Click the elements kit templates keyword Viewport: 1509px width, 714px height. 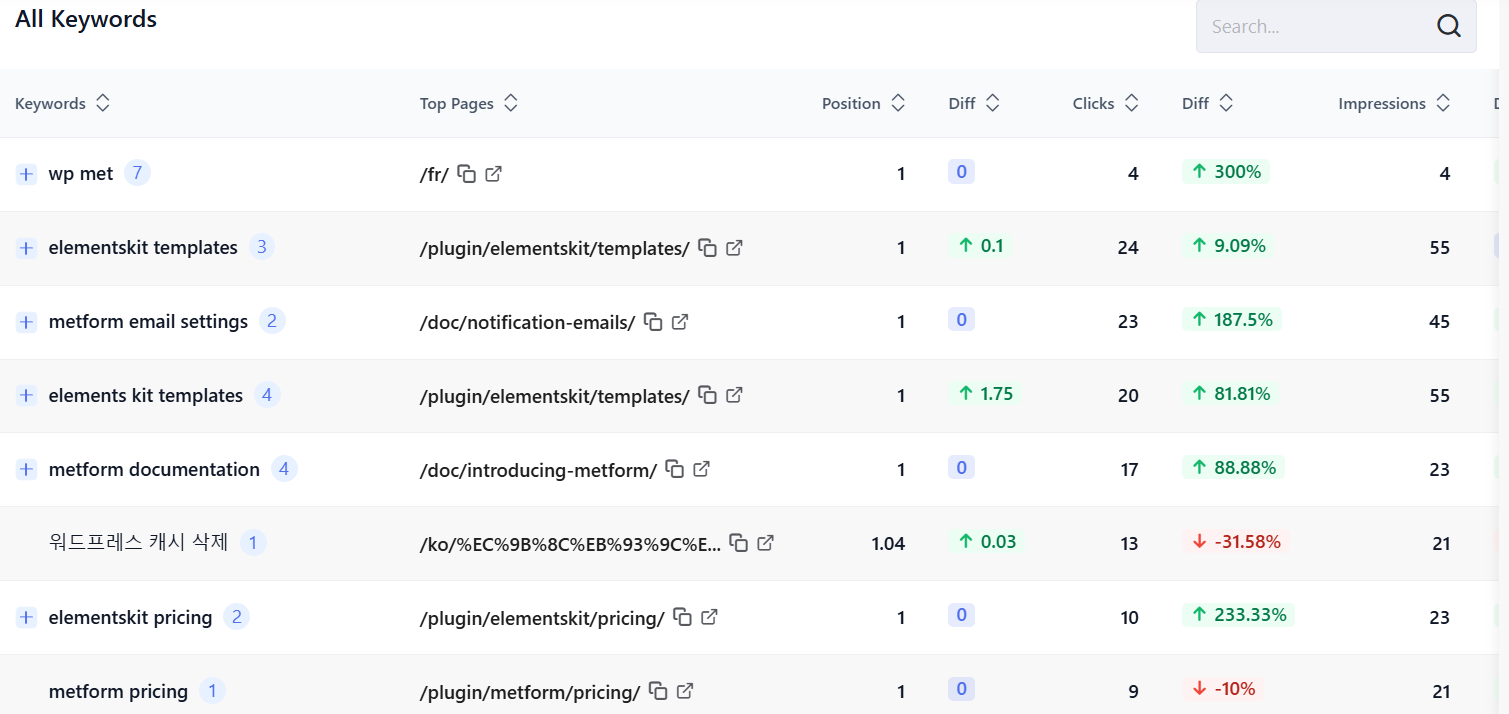(x=146, y=396)
